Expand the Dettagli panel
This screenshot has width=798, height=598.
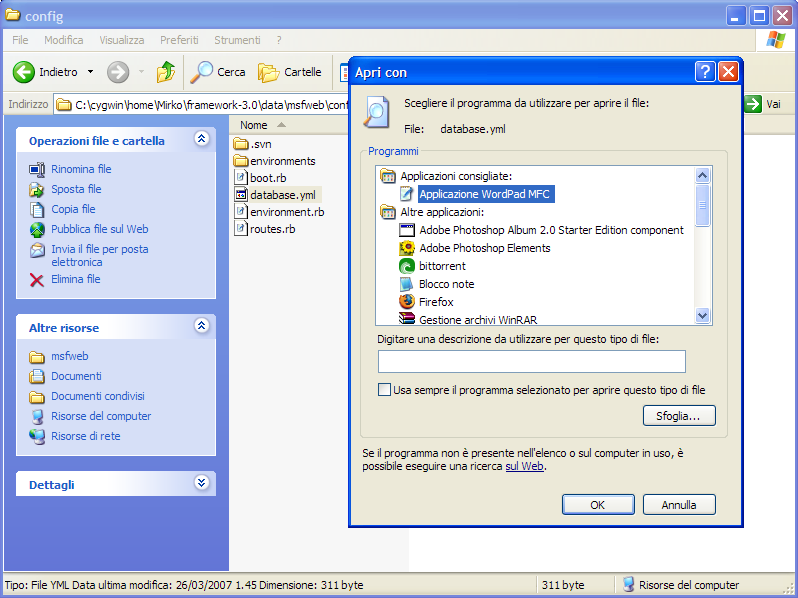click(x=202, y=482)
